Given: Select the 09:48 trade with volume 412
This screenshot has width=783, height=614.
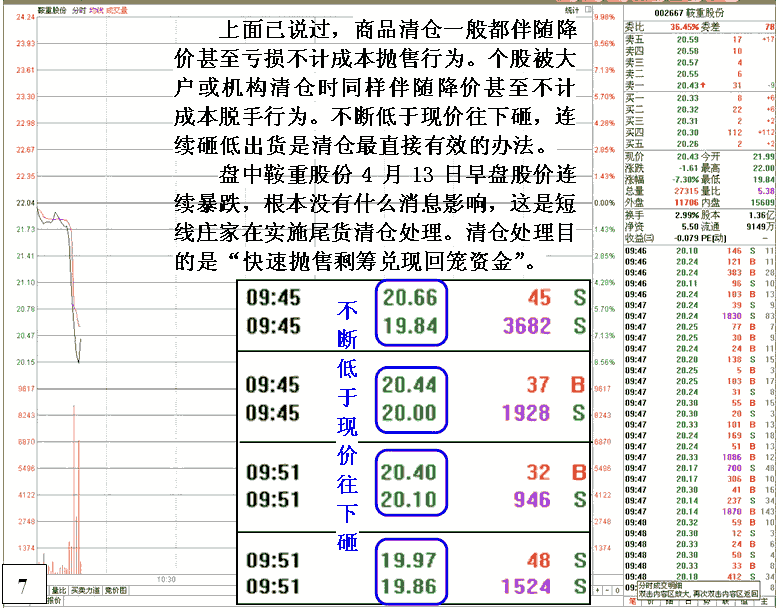Looking at the screenshot, I should pos(699,577).
